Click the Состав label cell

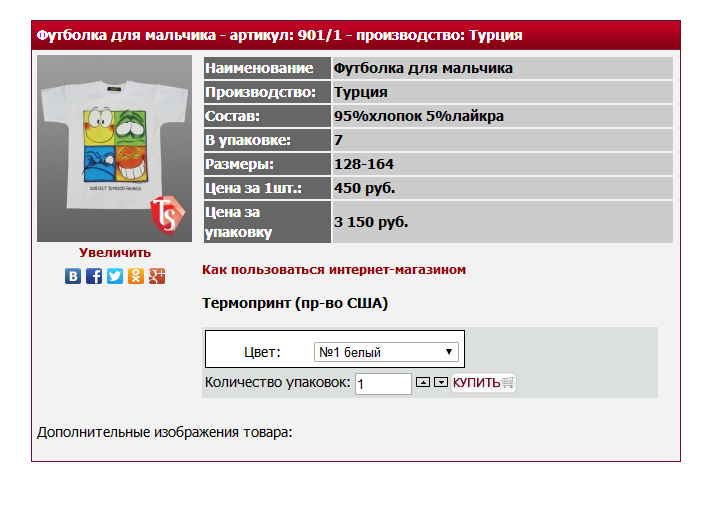pos(267,116)
